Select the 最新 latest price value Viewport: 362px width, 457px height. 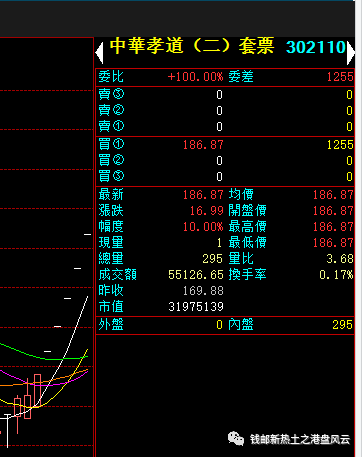(203, 194)
